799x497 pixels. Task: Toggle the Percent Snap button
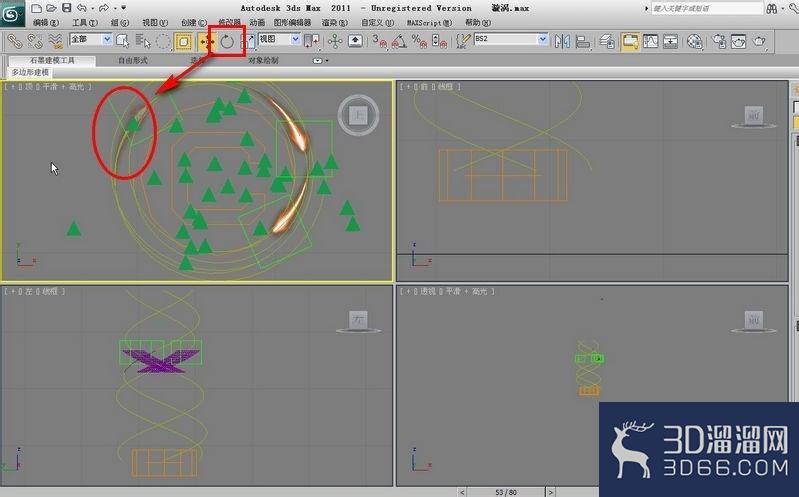419,41
